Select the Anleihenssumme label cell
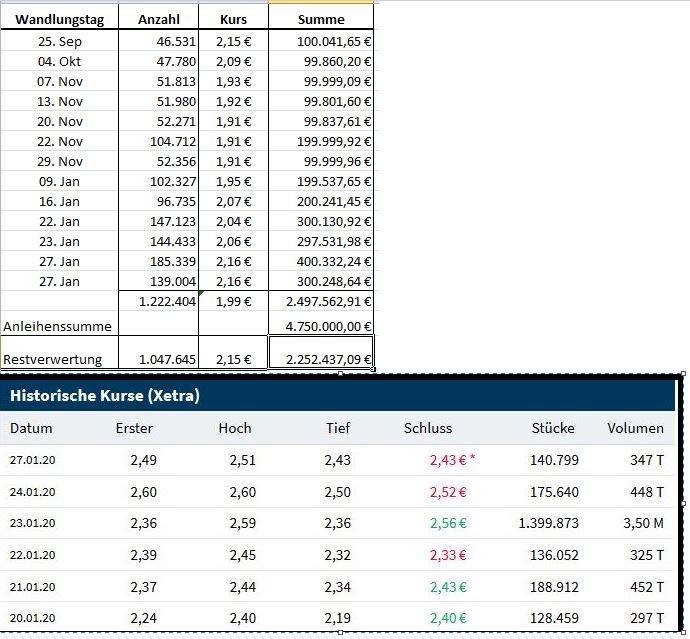Viewport: 690px width, 639px height. coord(58,326)
